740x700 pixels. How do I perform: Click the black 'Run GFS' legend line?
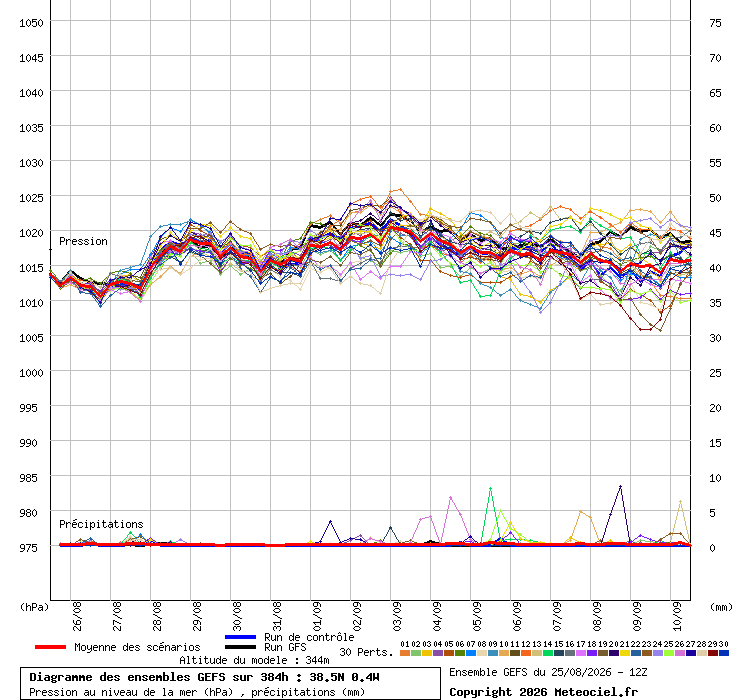click(x=241, y=647)
